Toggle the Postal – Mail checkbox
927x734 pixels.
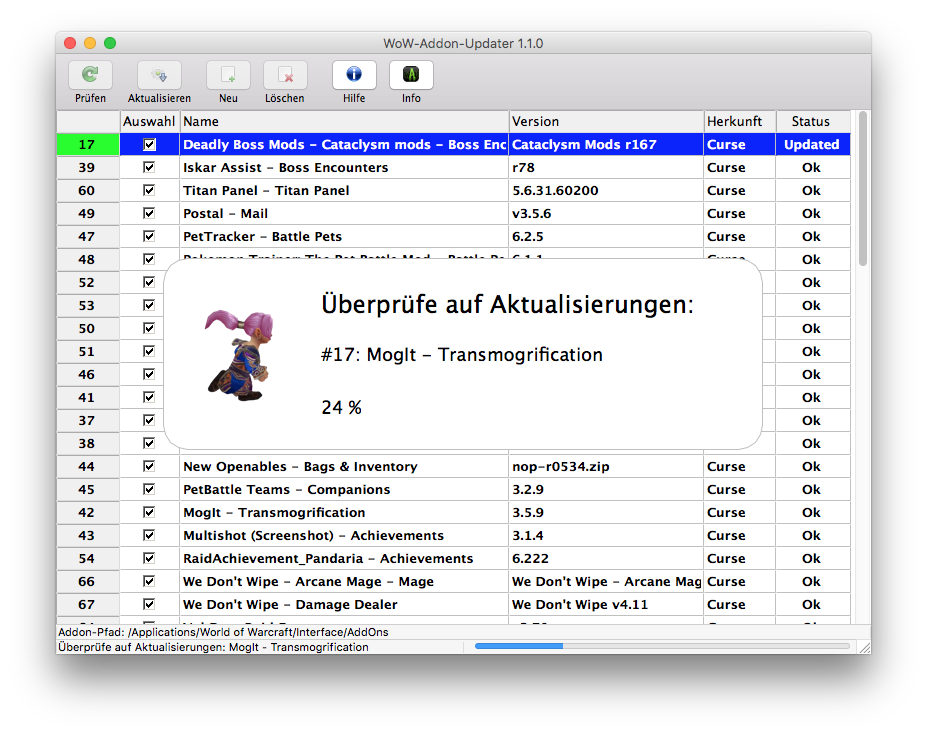point(149,213)
